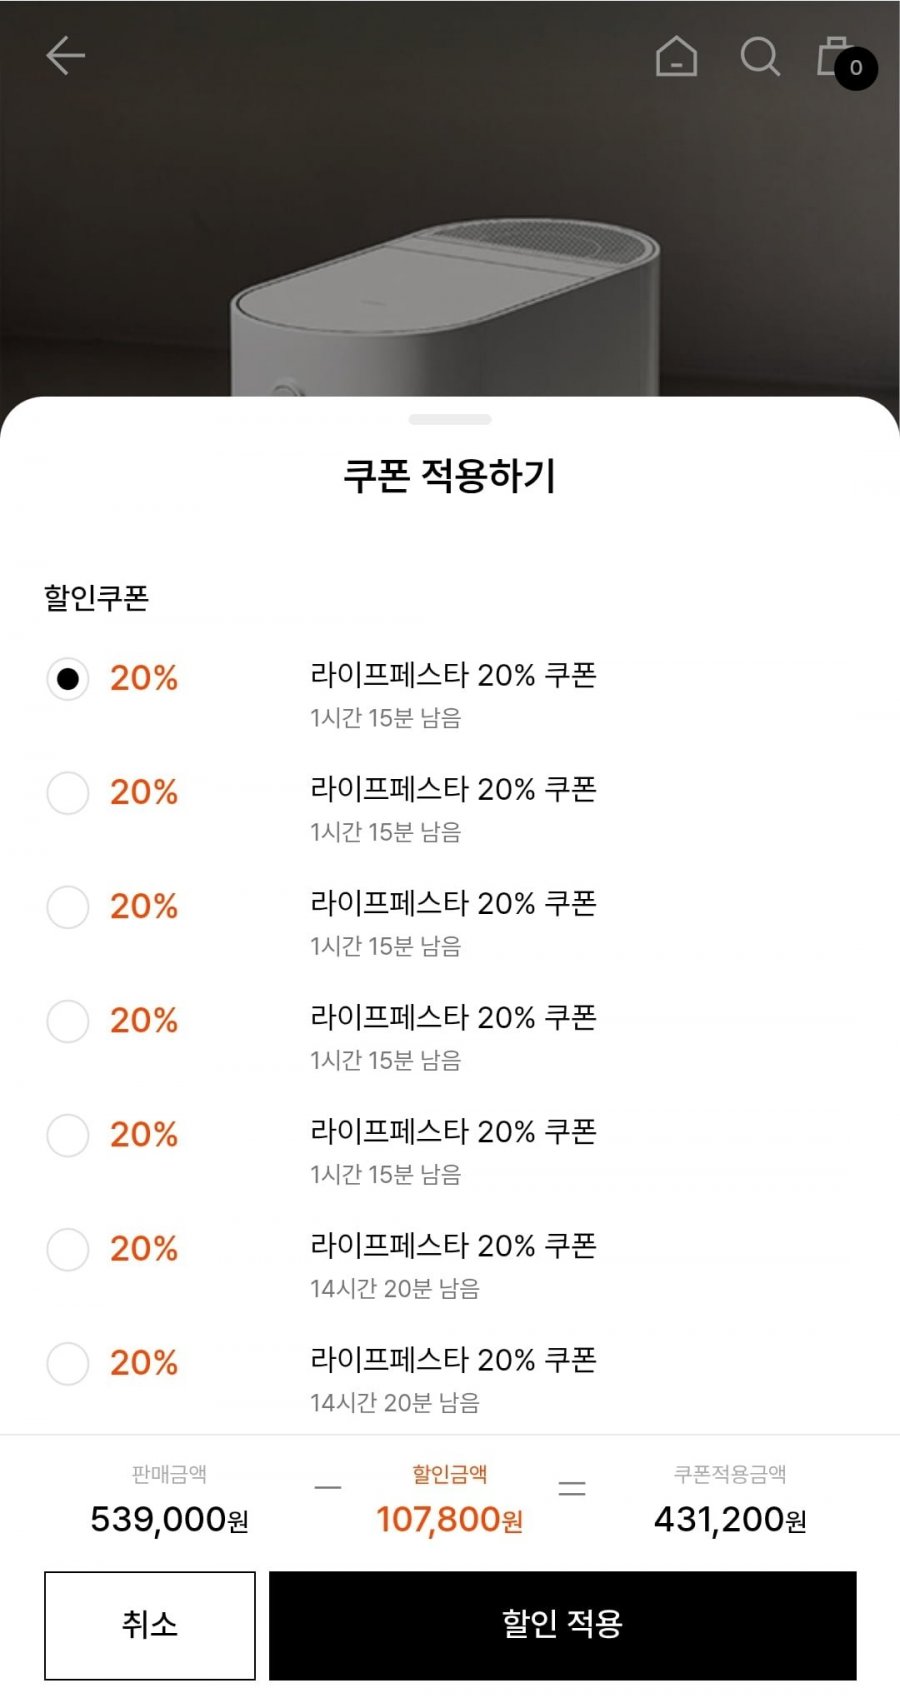Select the first 20% coupon radio button
900x1703 pixels.
pyautogui.click(x=68, y=679)
